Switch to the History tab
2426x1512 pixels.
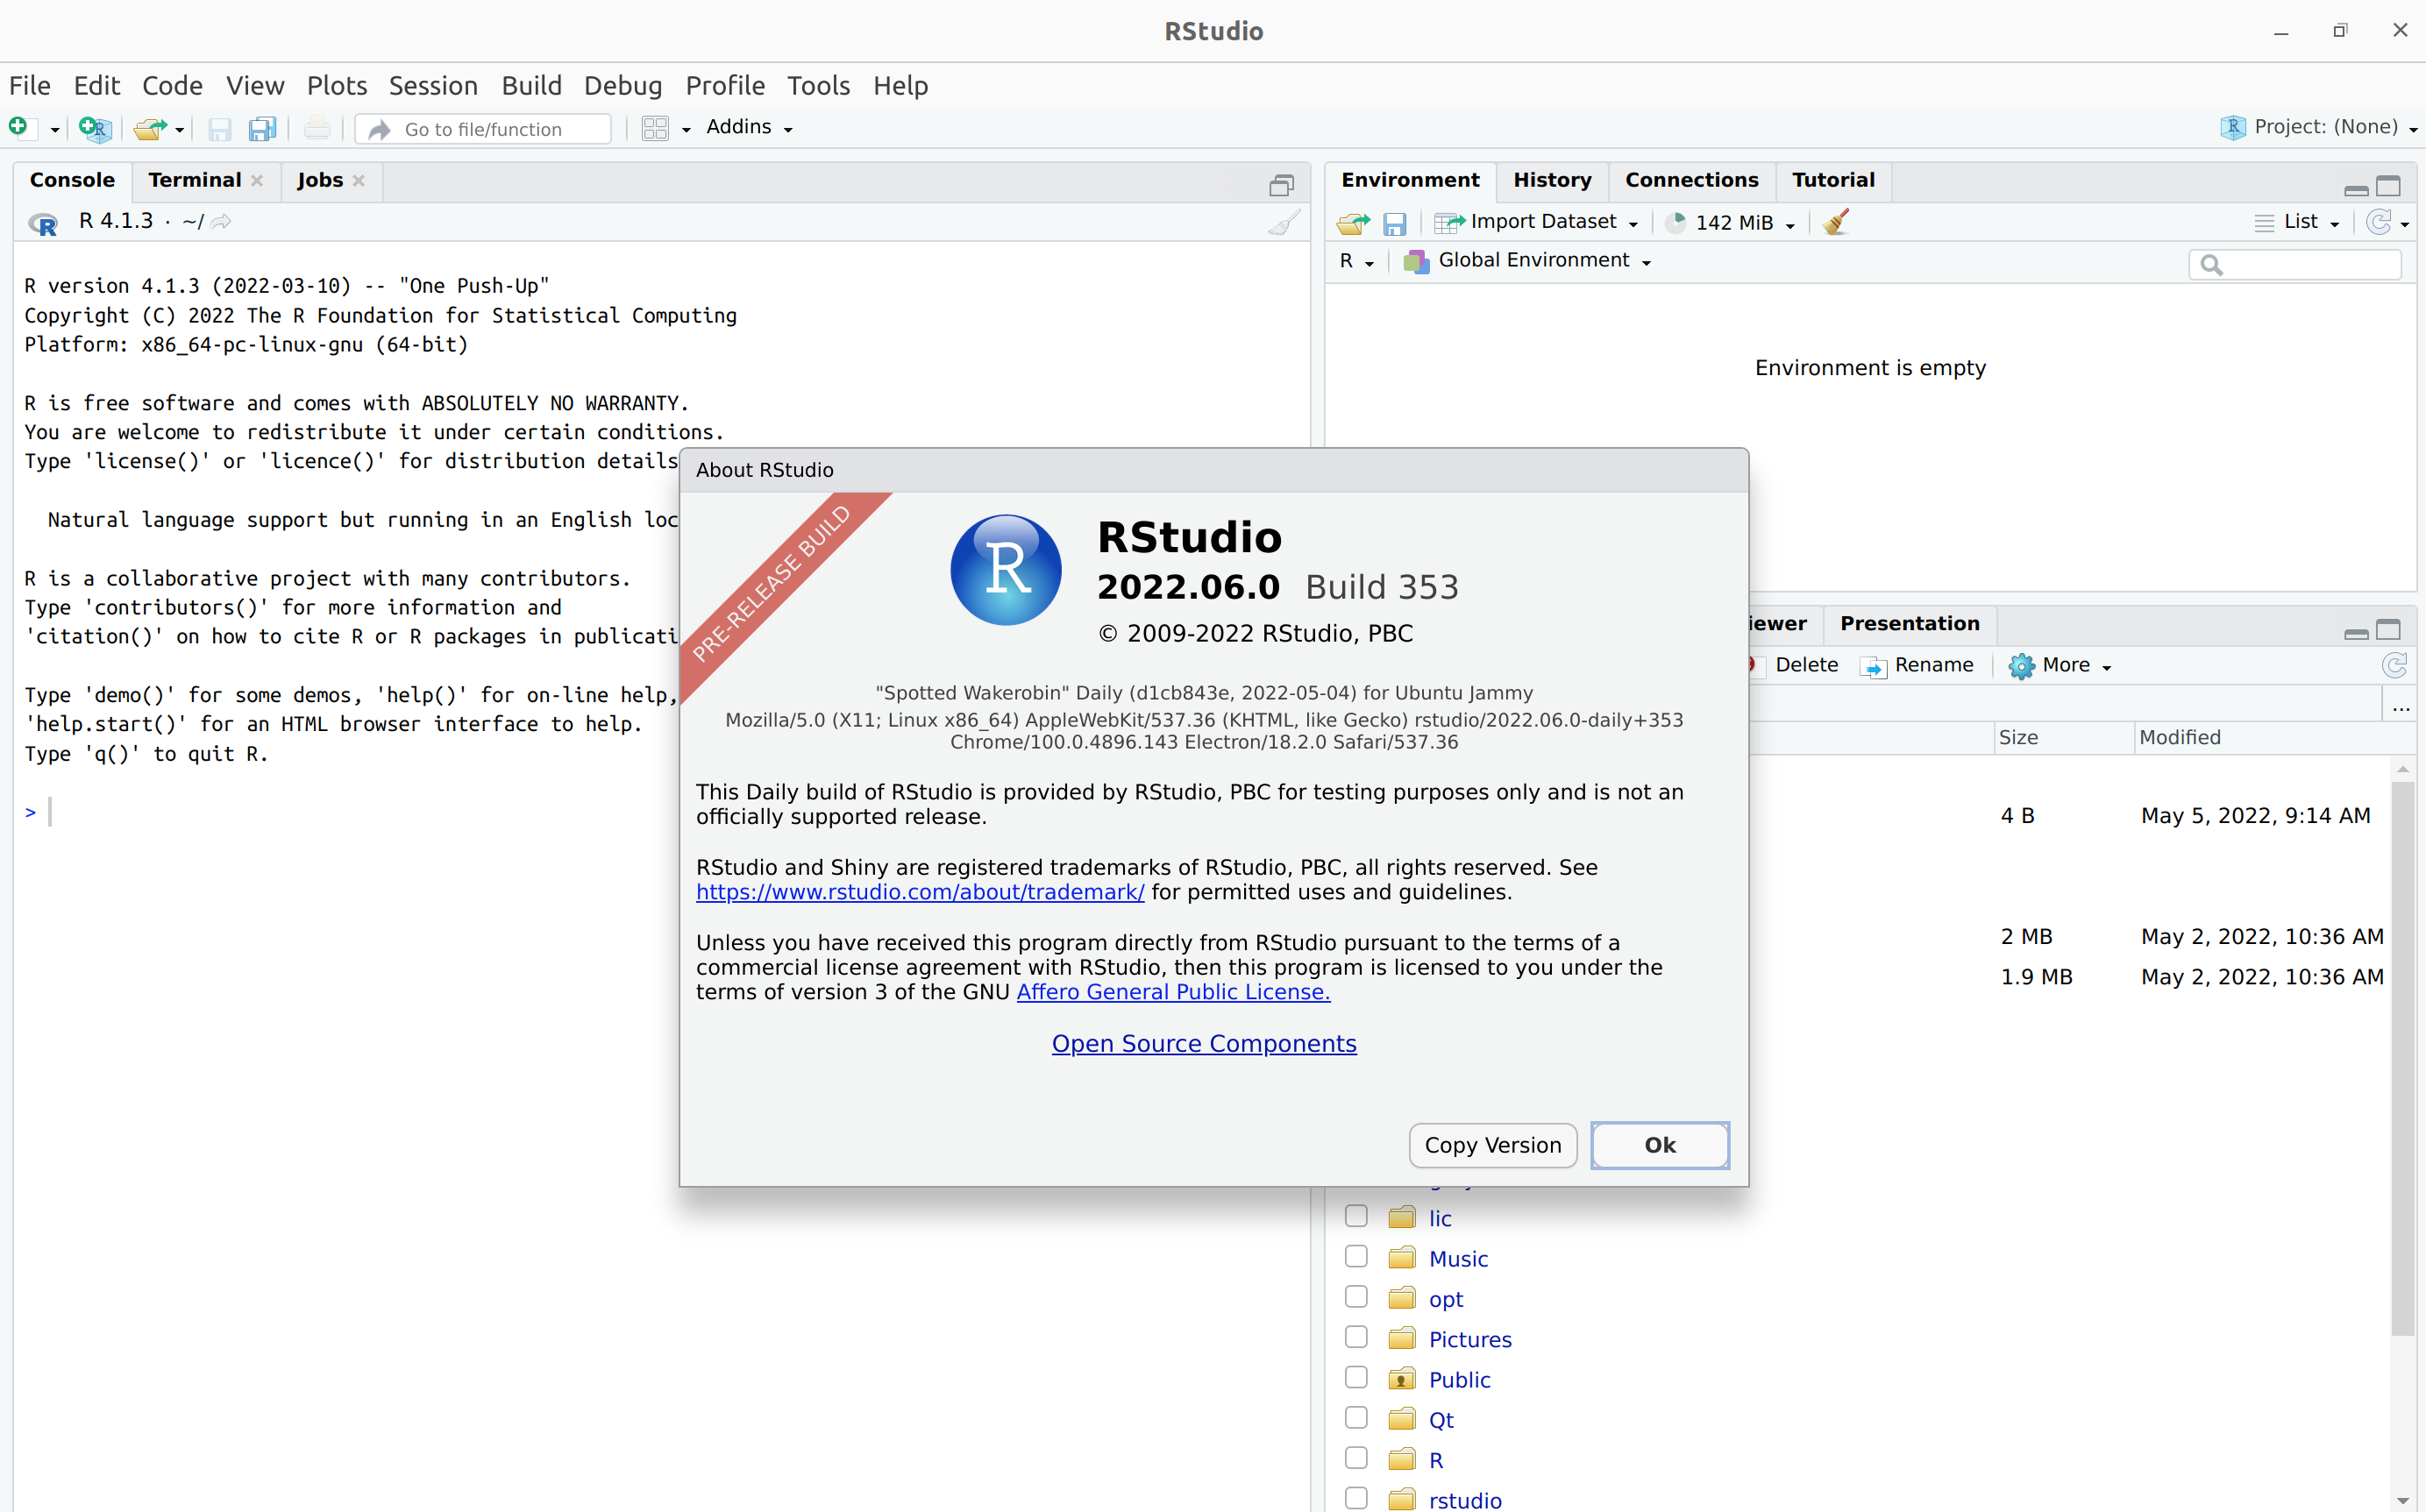coord(1551,180)
